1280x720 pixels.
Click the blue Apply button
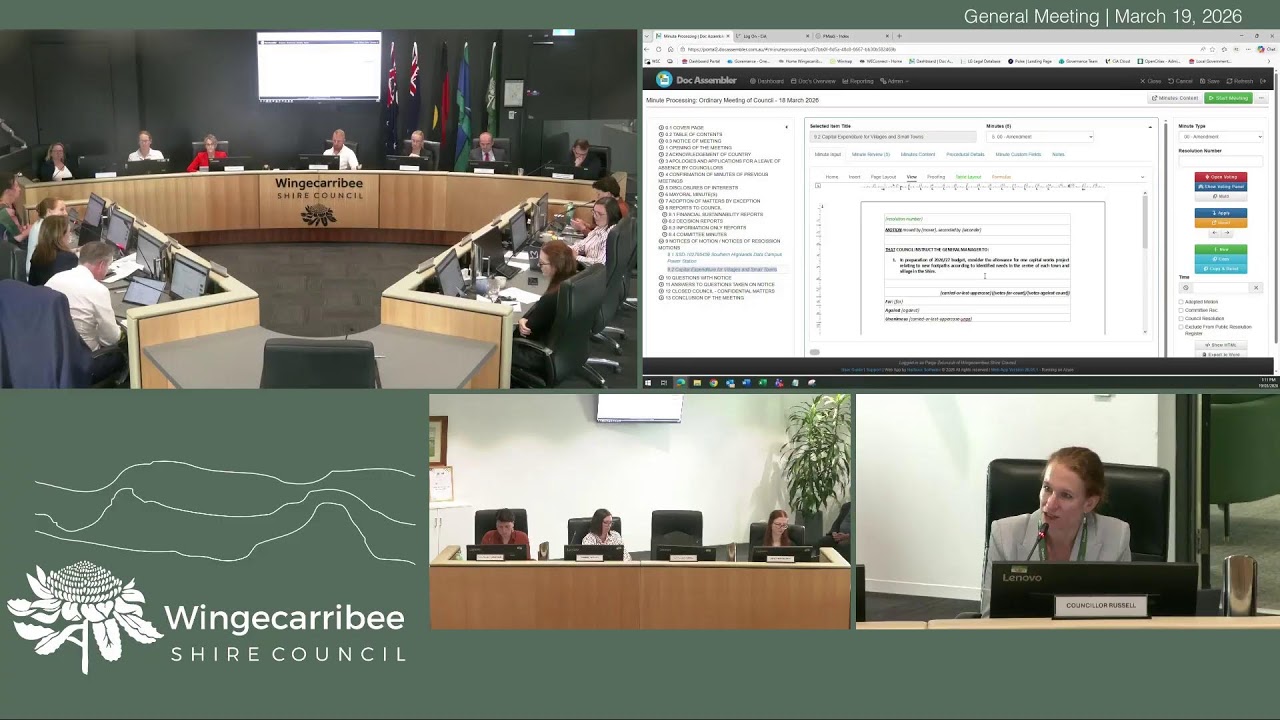point(1221,213)
